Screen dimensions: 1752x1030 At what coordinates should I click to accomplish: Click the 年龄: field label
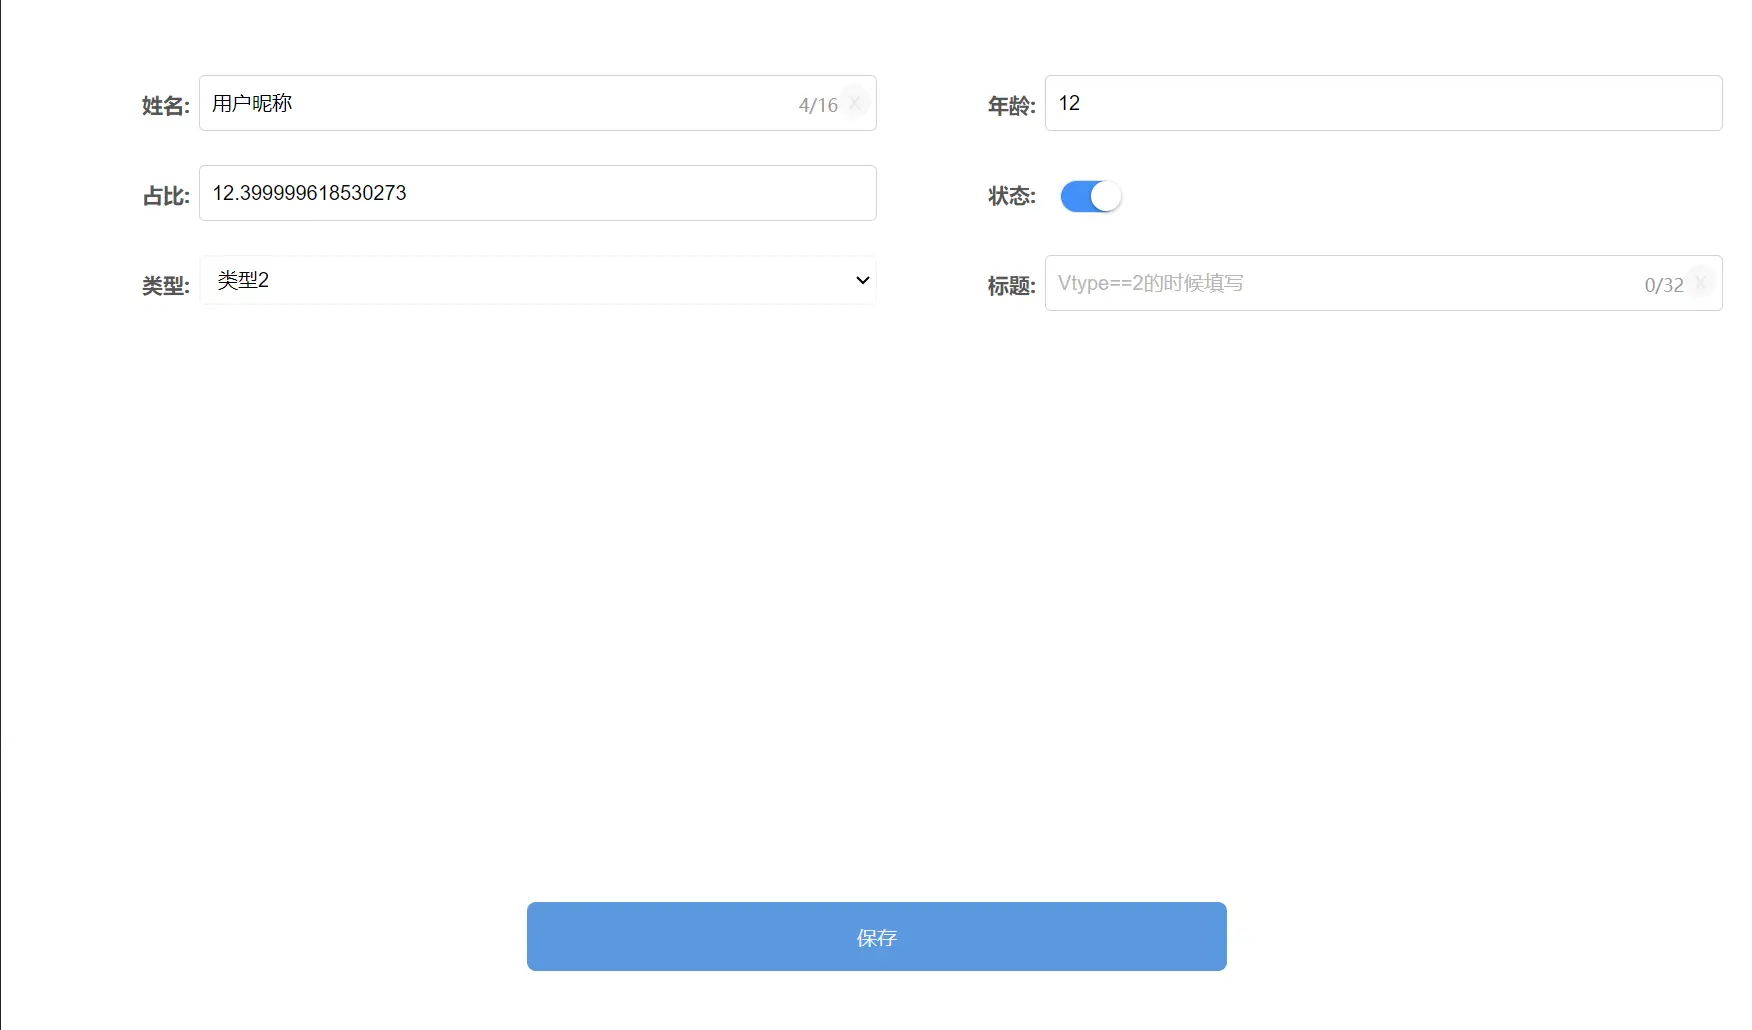[x=1012, y=106]
